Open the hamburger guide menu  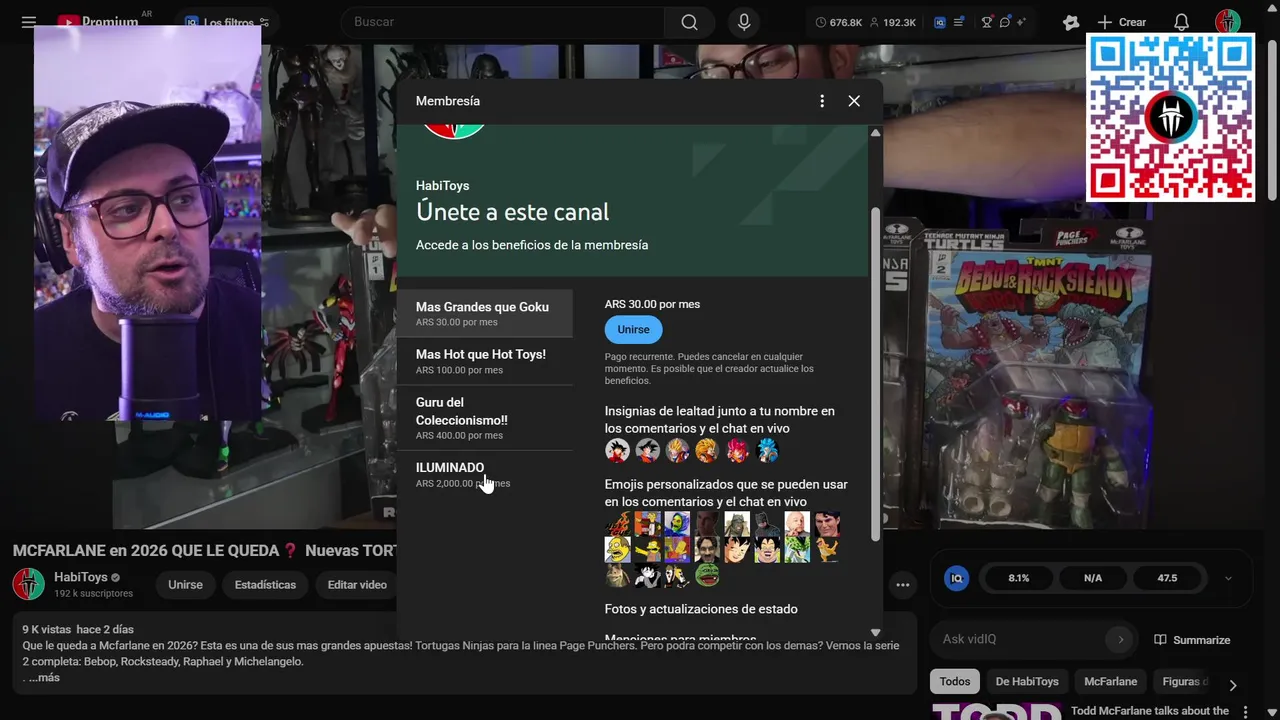click(29, 22)
